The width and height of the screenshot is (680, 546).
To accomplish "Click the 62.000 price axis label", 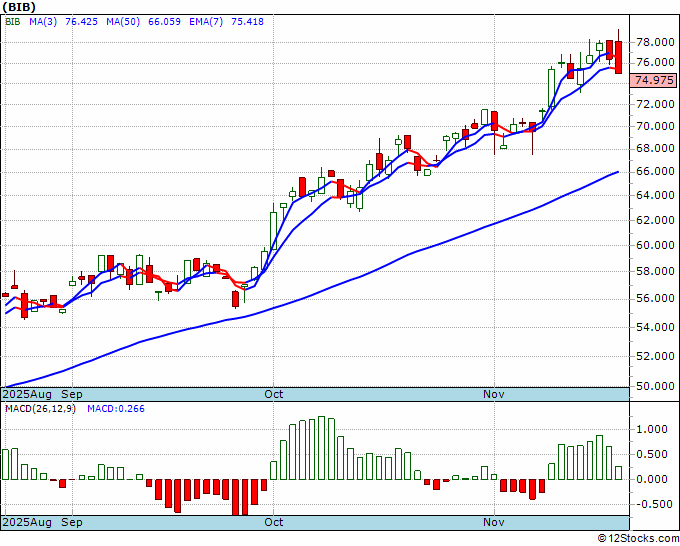I will click(655, 220).
